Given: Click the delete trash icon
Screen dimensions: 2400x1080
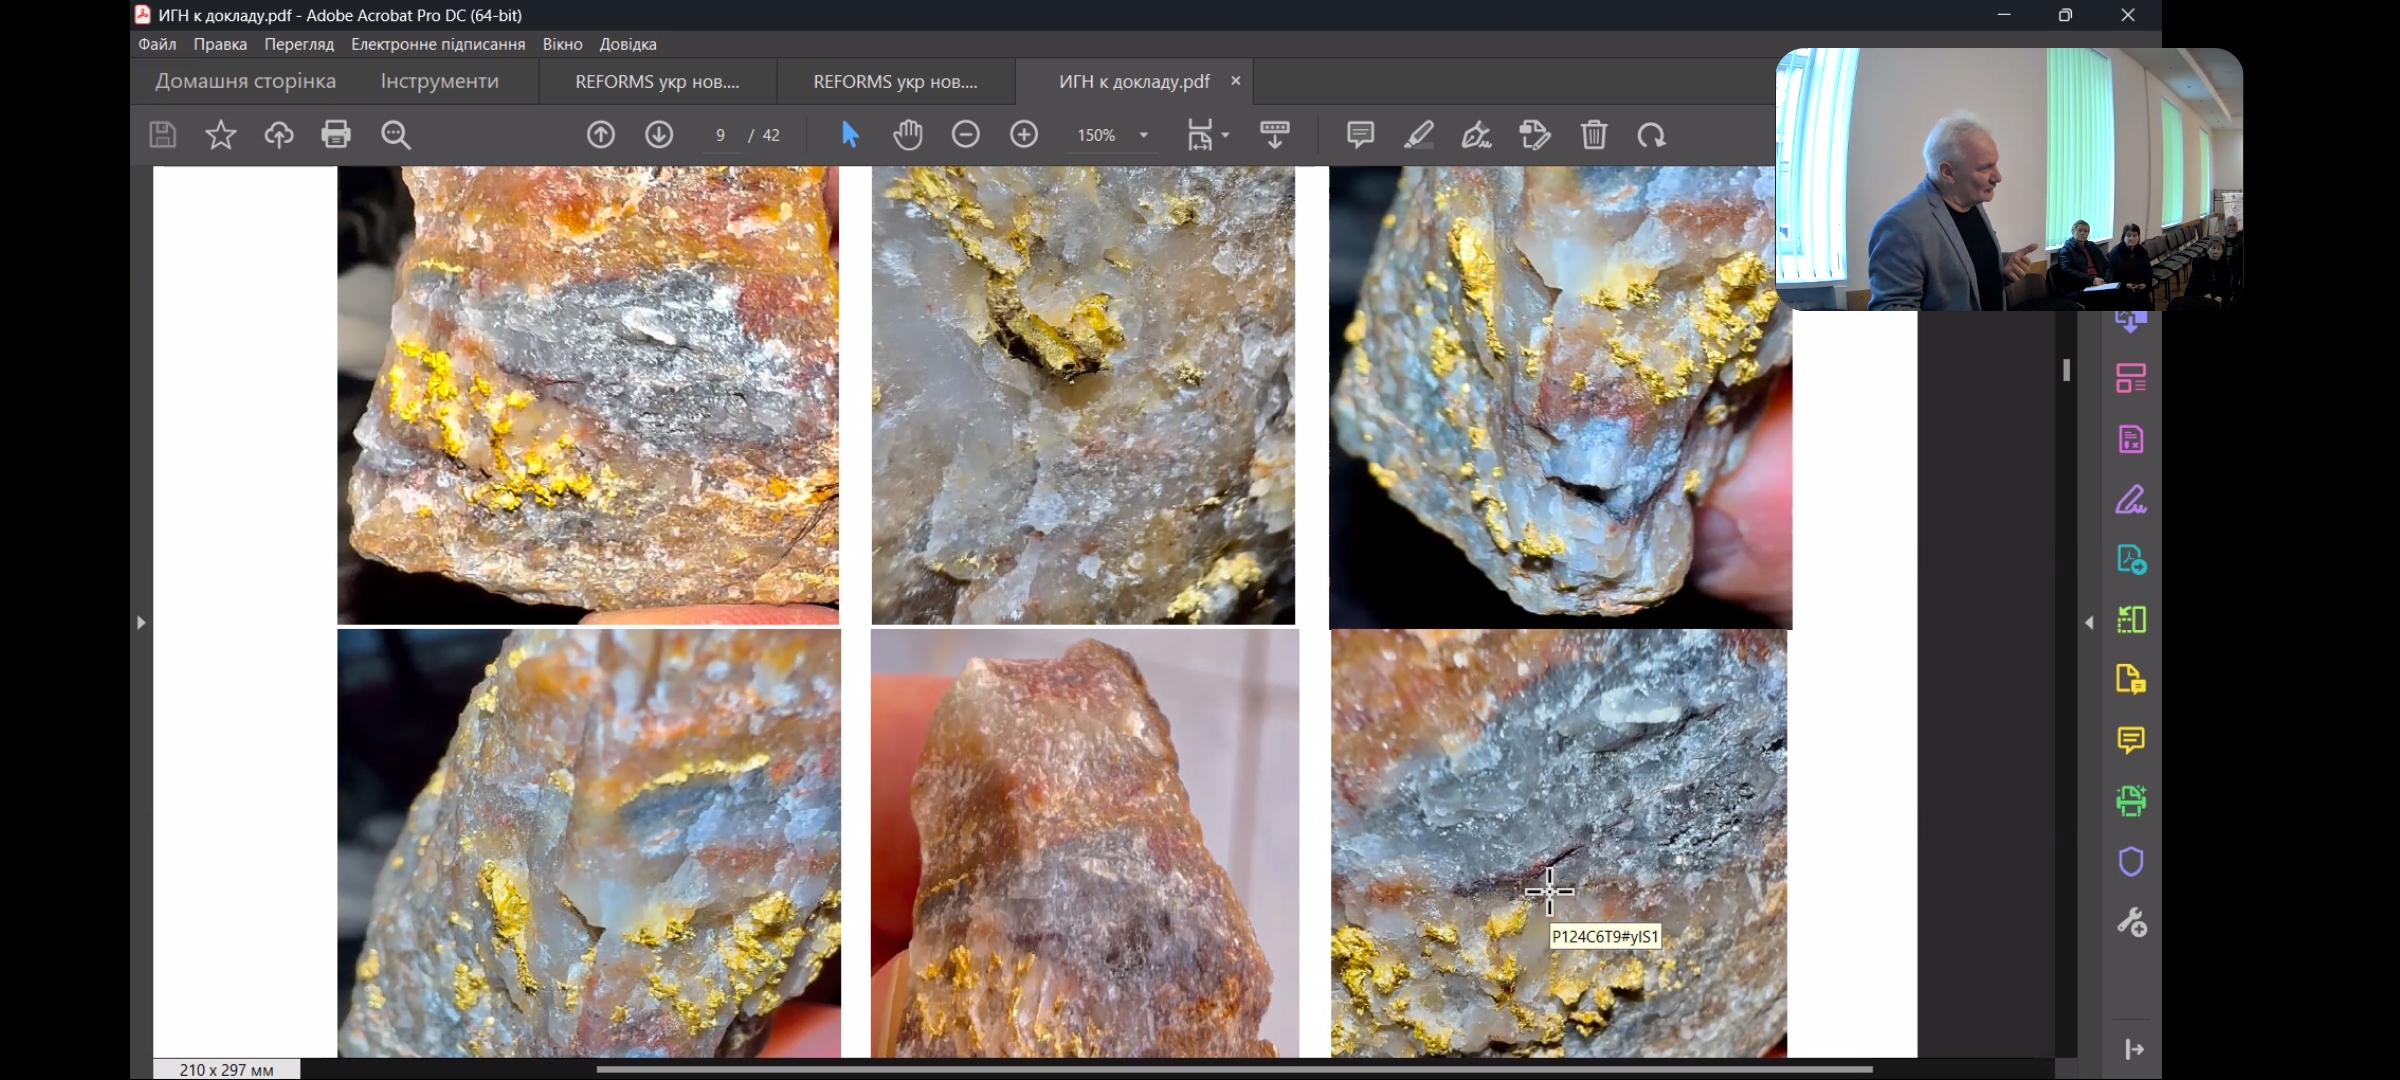Looking at the screenshot, I should click(x=1593, y=134).
